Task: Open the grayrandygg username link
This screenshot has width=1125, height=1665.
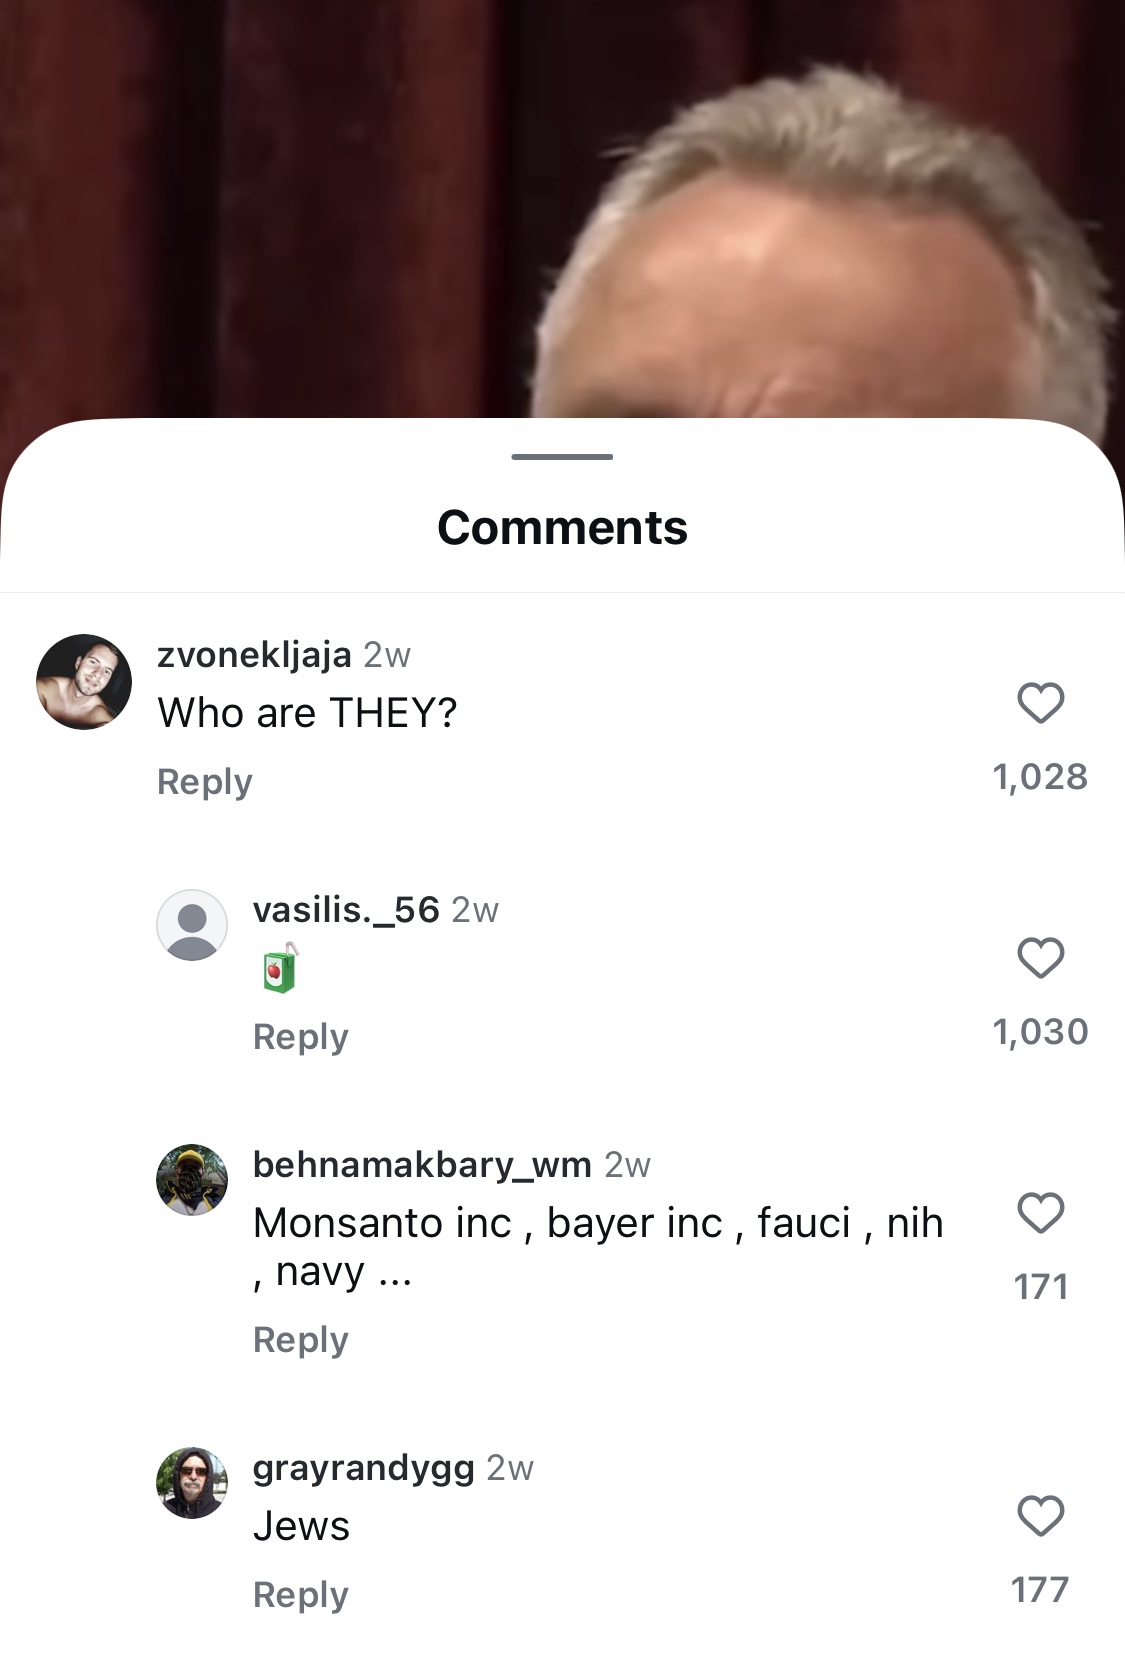Action: [x=364, y=1468]
